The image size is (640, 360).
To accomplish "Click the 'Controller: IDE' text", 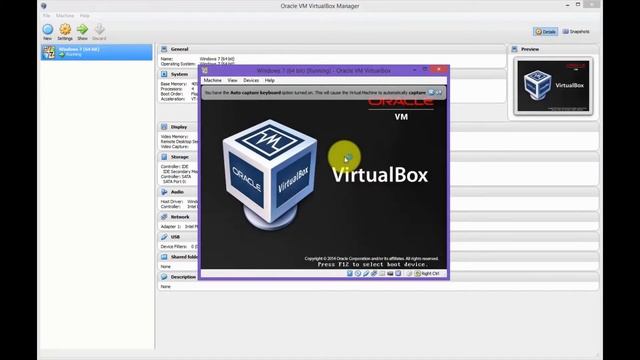I will click(174, 167).
